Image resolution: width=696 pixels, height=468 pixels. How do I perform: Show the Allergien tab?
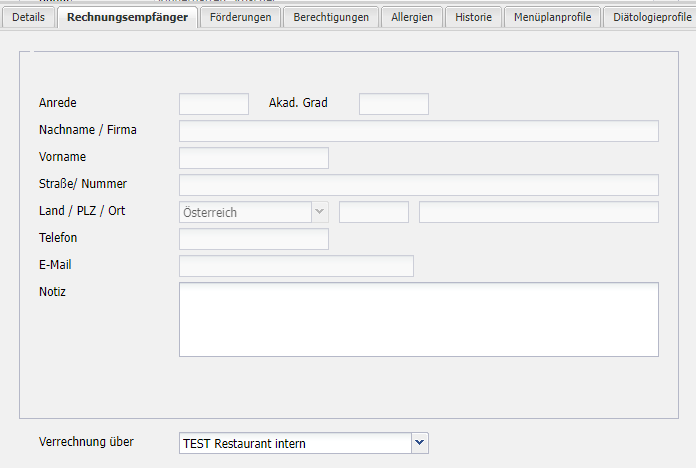pyautogui.click(x=412, y=17)
